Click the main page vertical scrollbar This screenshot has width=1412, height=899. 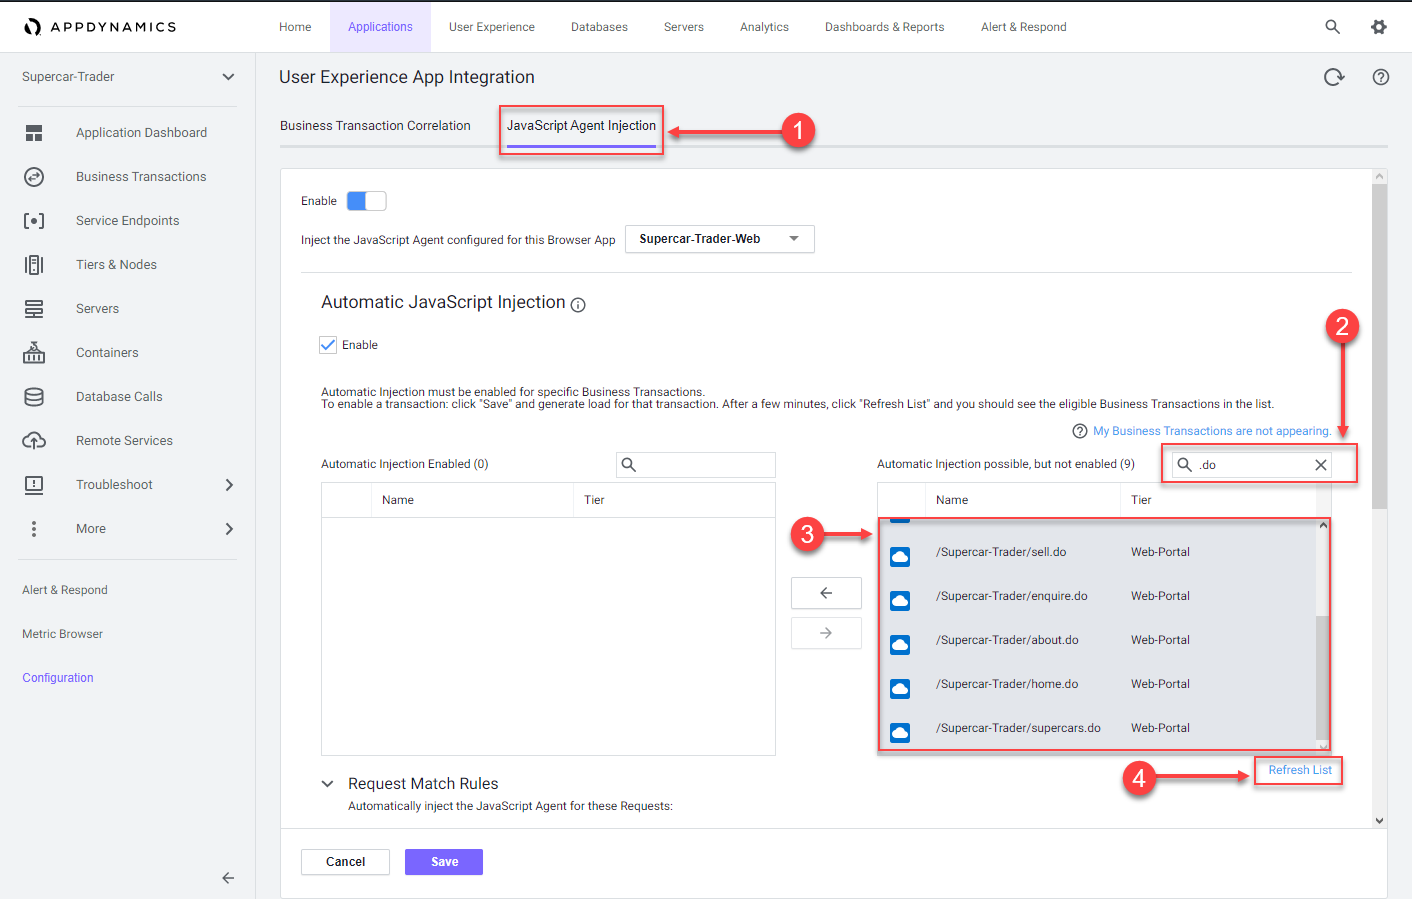(x=1380, y=345)
